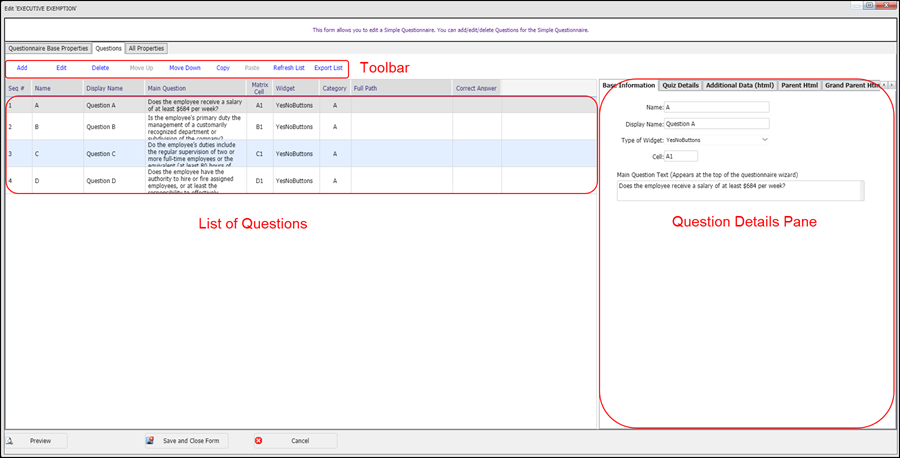Select the Base Information tab

click(x=629, y=86)
